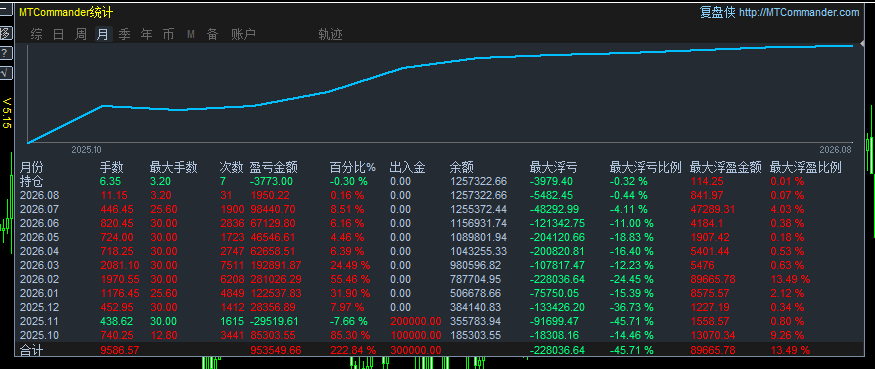This screenshot has width=875, height=369.
Task: Click the 200000.00 deposit value
Action: click(x=415, y=321)
